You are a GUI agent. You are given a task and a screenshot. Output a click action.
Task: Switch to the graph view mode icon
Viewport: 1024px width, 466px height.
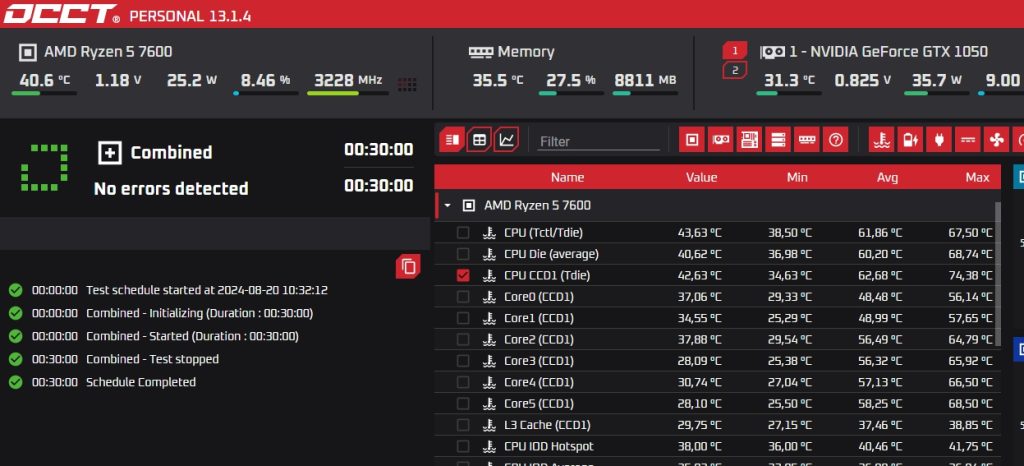point(506,140)
